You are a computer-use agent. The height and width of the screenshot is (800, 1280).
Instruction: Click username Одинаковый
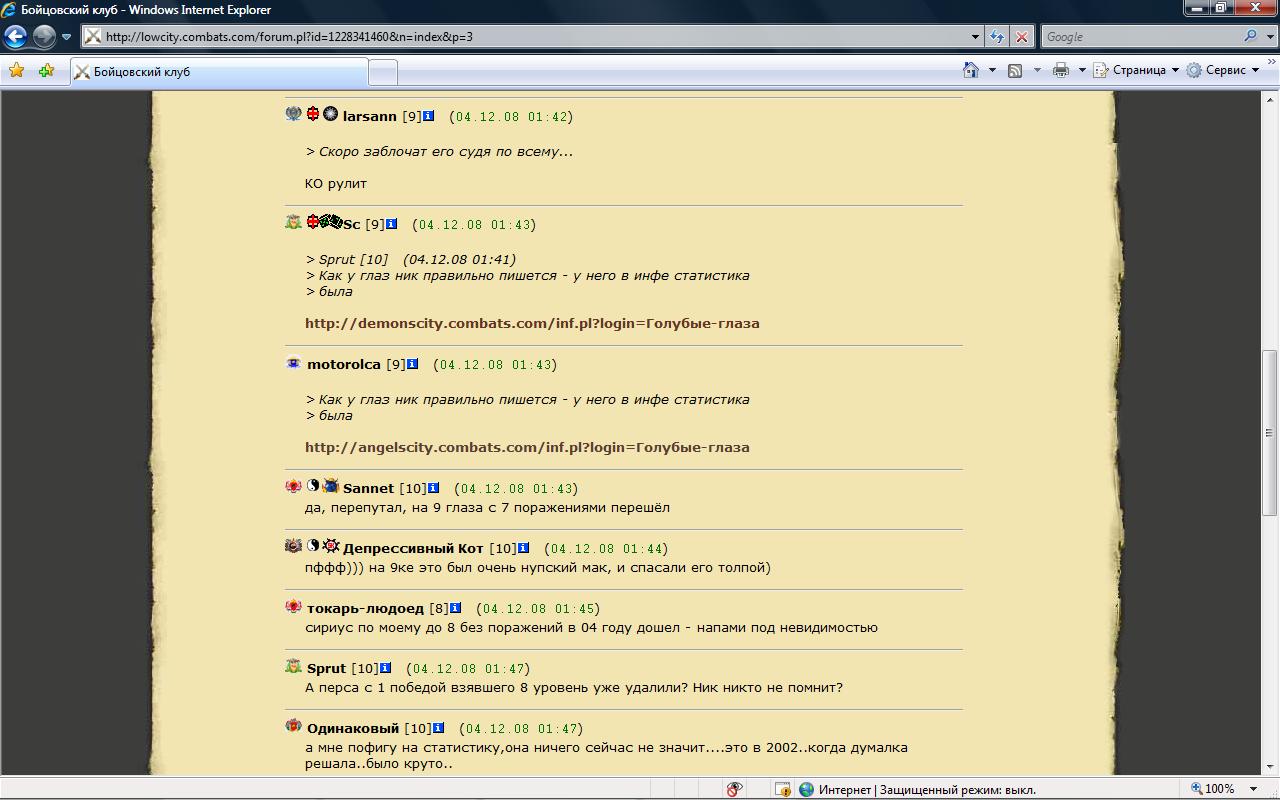pos(353,728)
